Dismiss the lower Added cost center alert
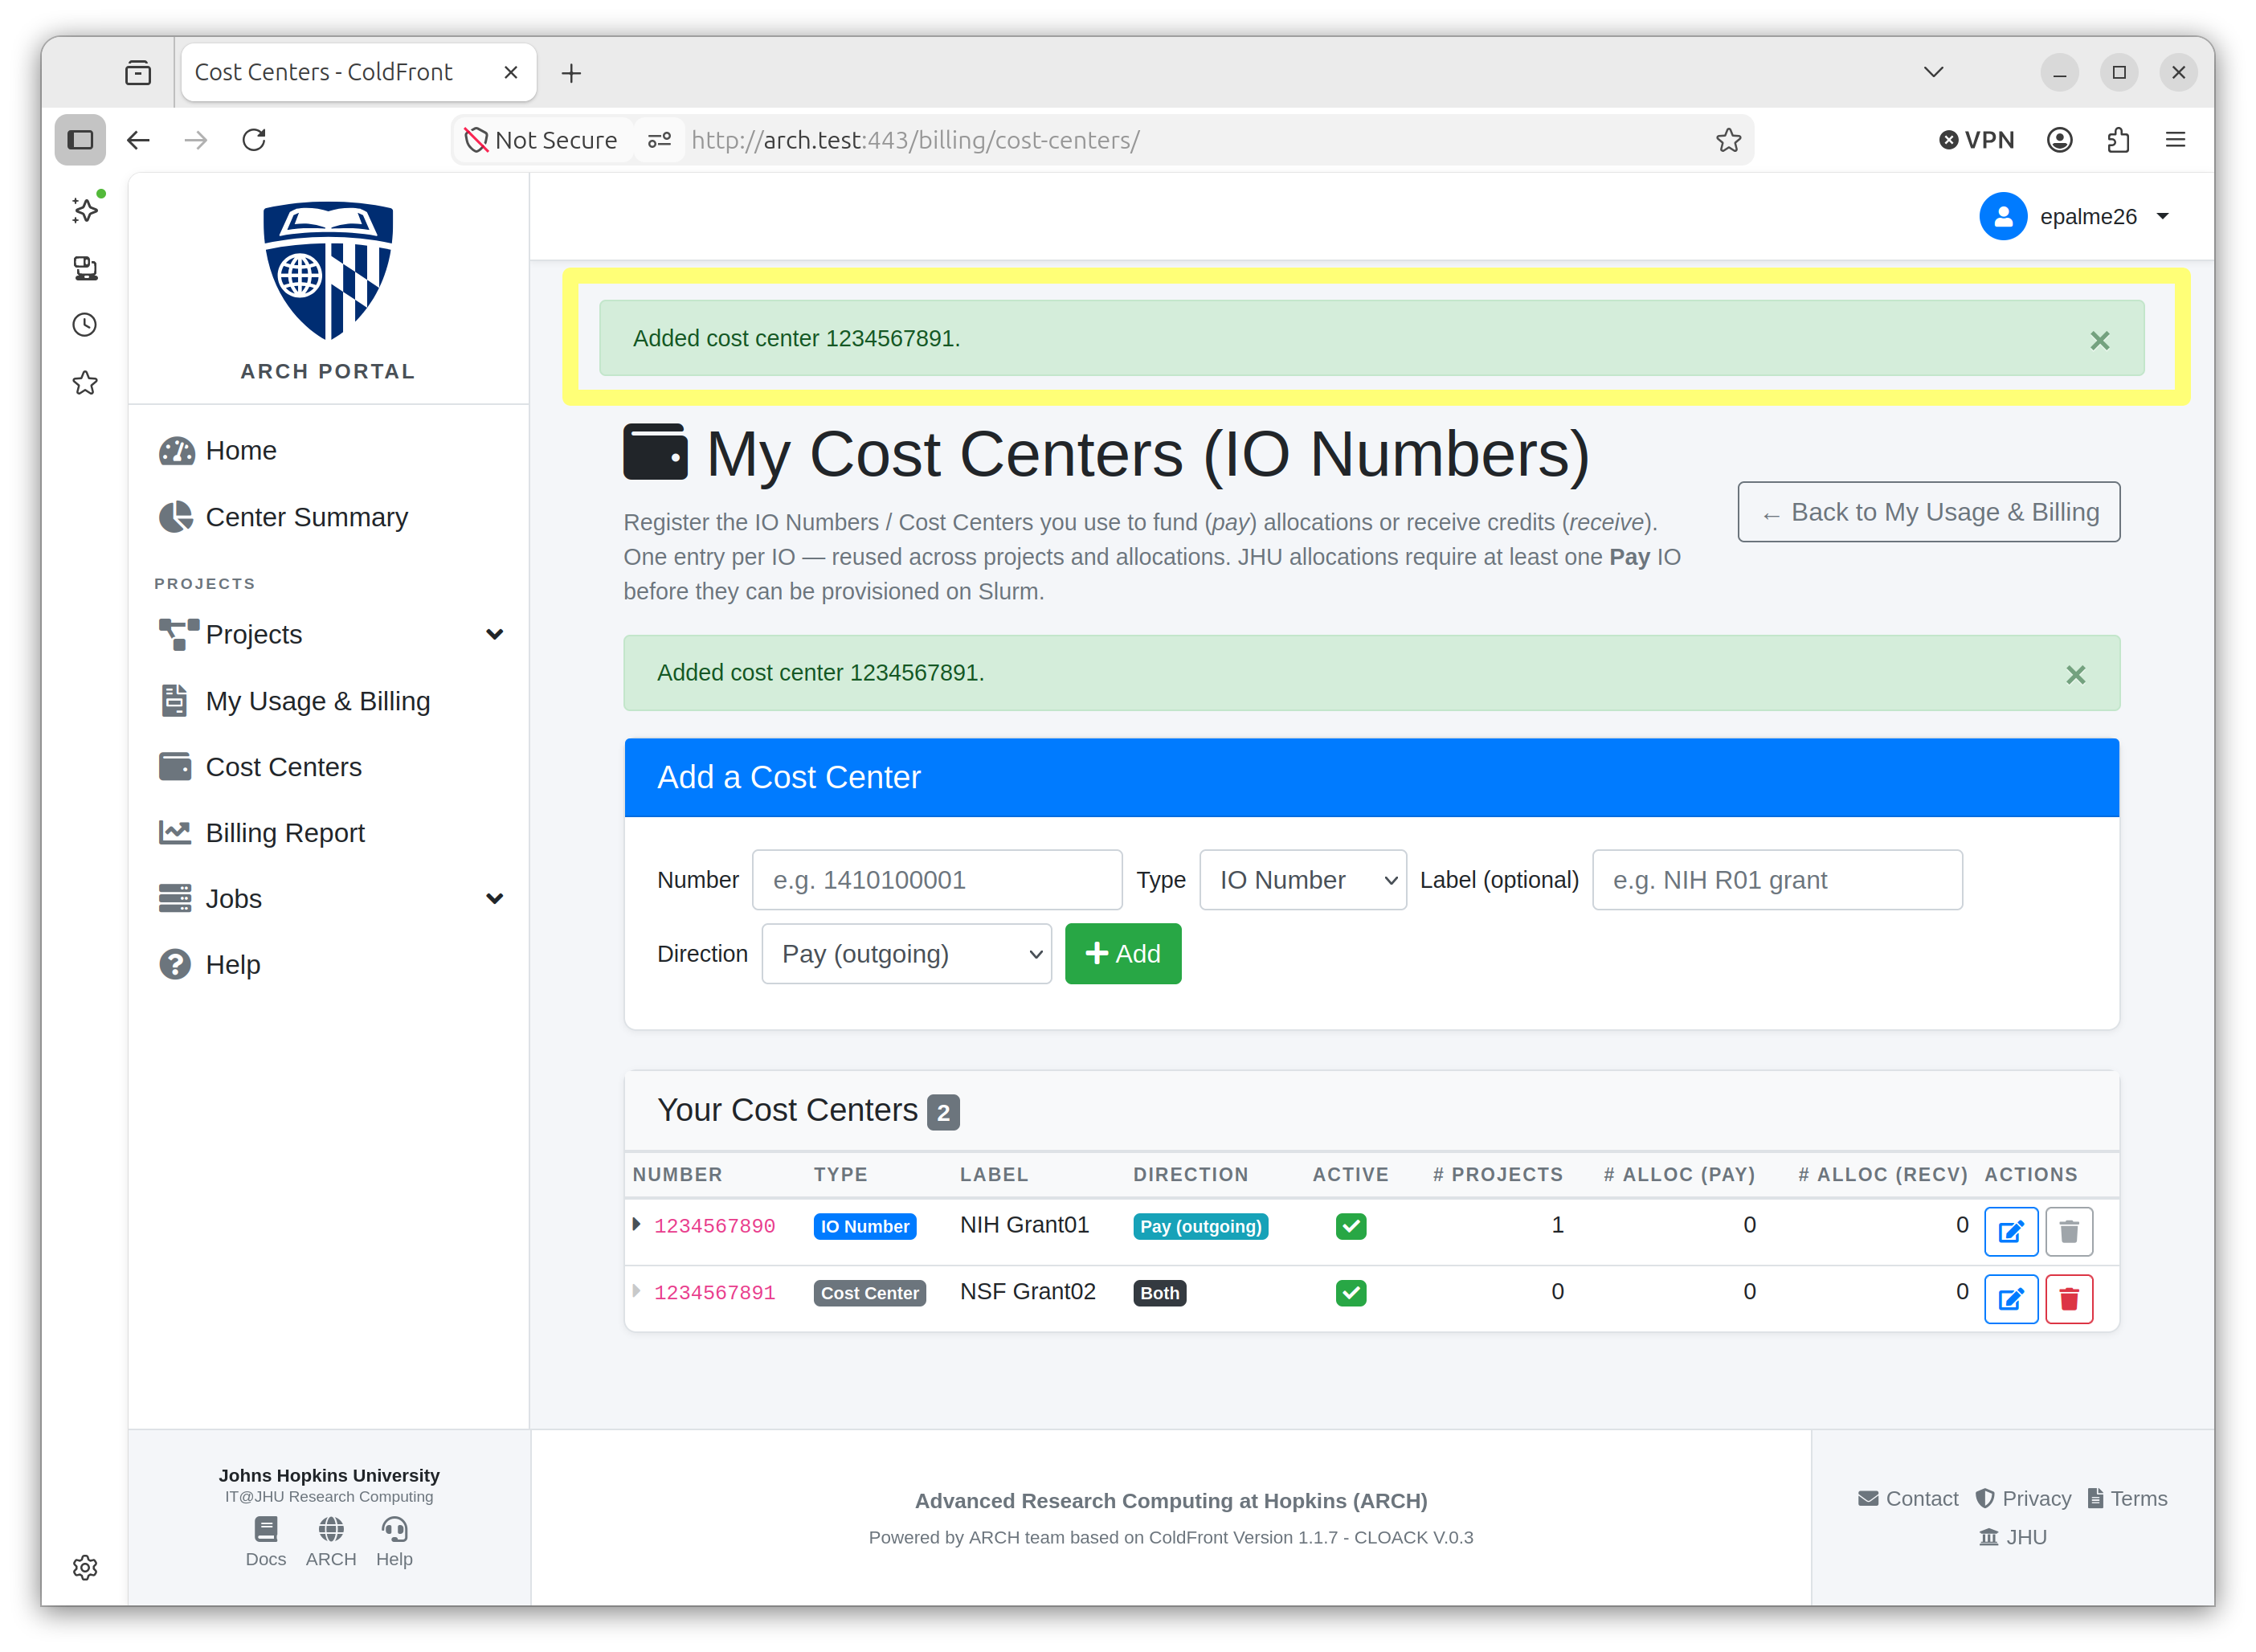This screenshot has height=1652, width=2256. coord(2075,674)
